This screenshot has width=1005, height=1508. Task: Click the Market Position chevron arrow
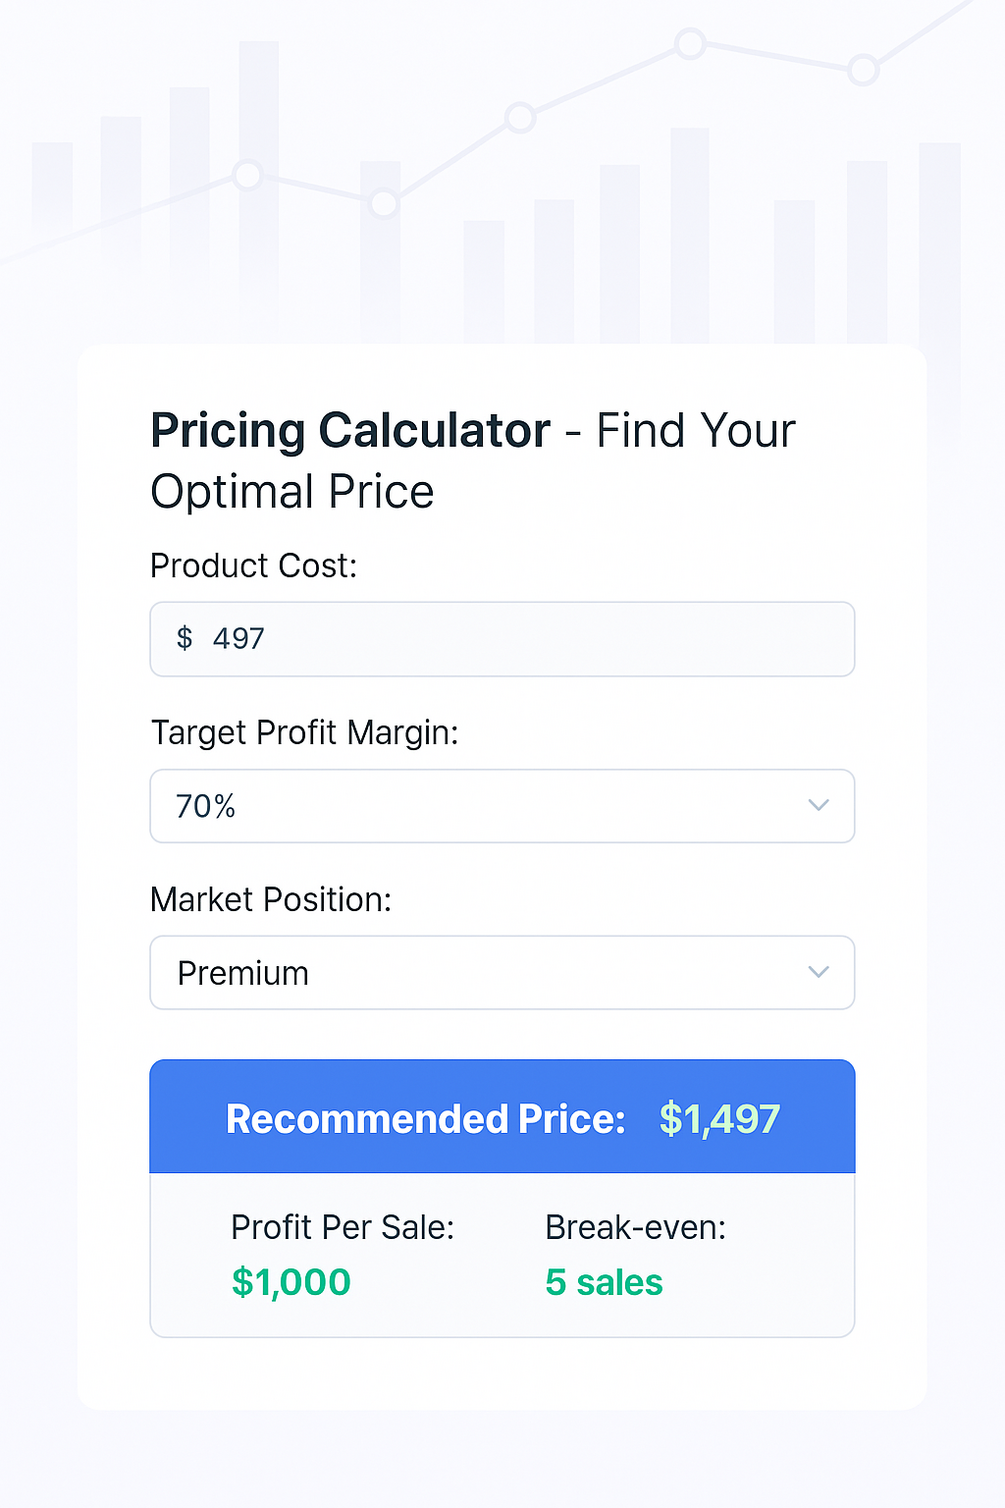click(818, 972)
